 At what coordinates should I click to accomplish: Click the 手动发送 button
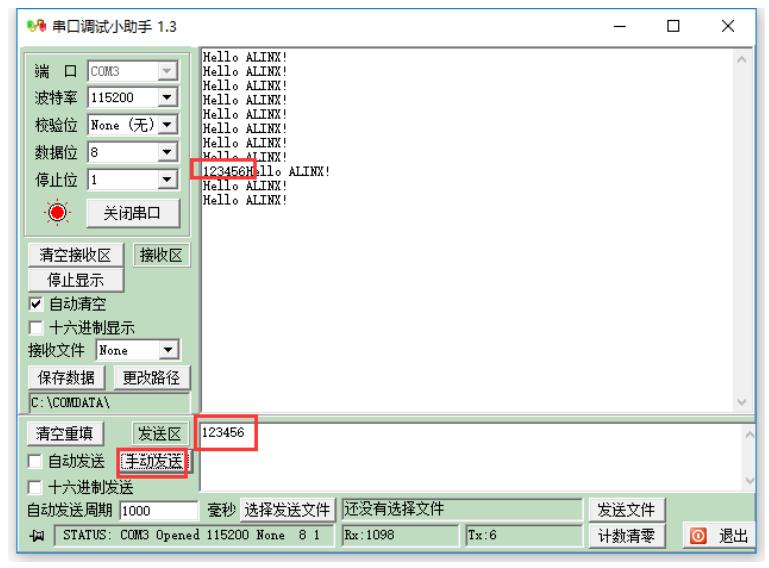(152, 461)
